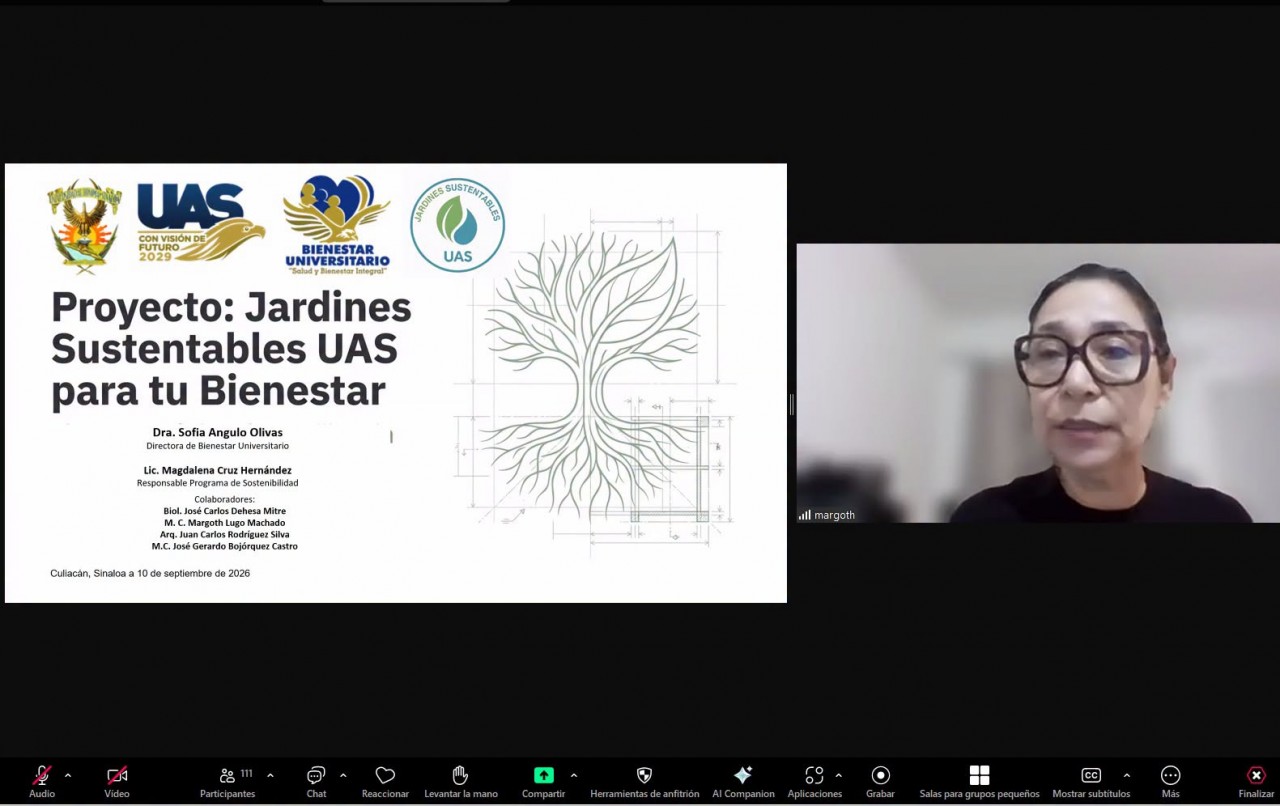This screenshot has width=1280, height=806.
Task: Click the shared presentation slide
Action: pyautogui.click(x=396, y=383)
